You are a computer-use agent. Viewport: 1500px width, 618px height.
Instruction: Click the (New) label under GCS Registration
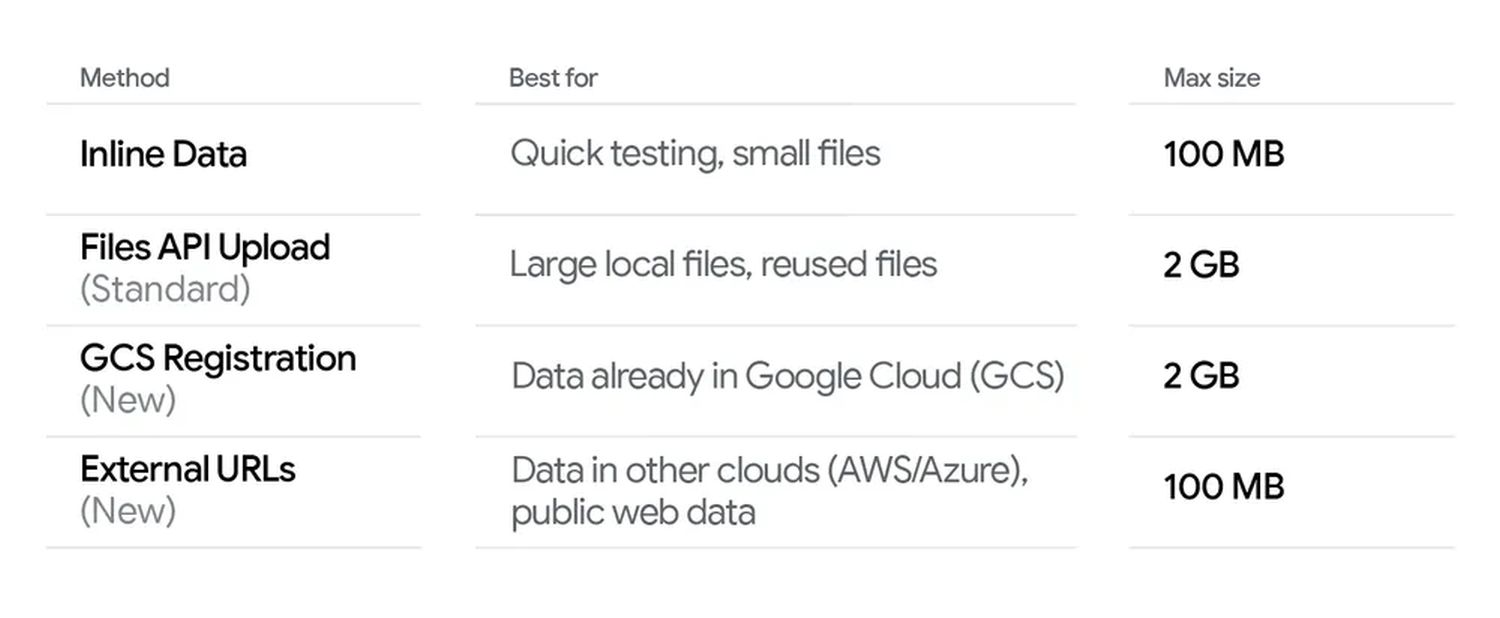128,400
